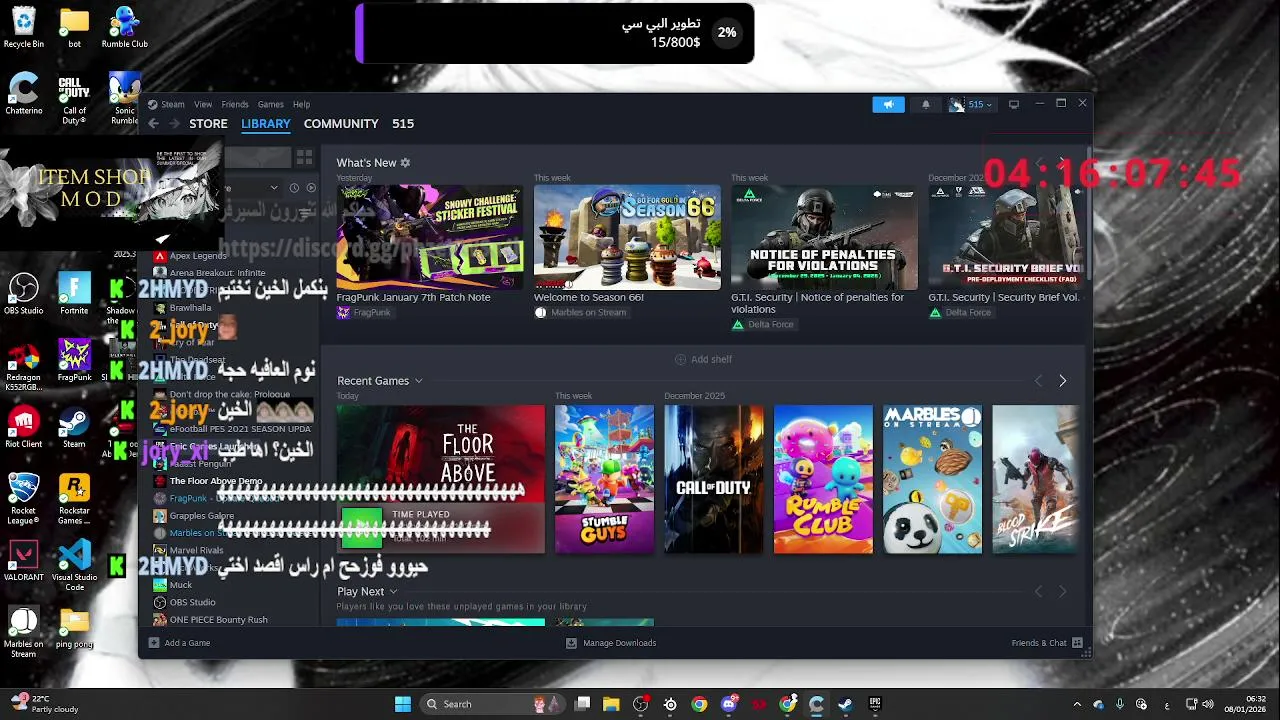This screenshot has height=720, width=1280.
Task: Open Rockstar Games desktop shortcut
Action: pyautogui.click(x=74, y=500)
